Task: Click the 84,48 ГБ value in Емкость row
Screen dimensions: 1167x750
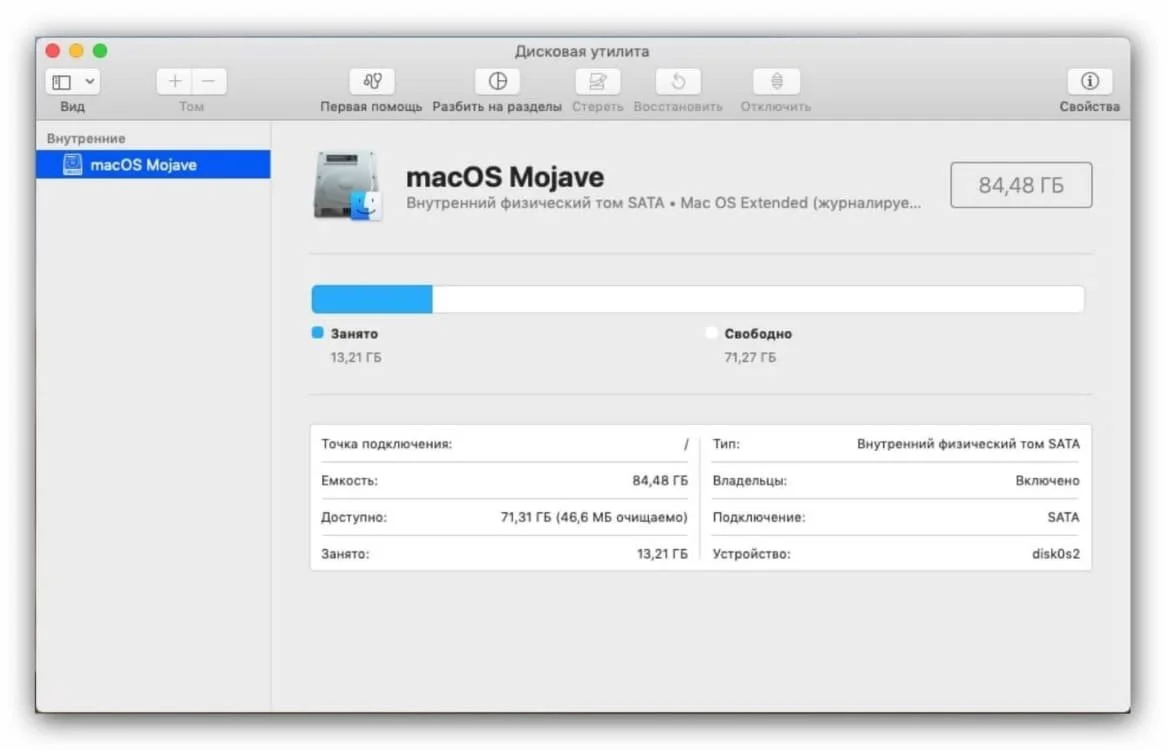Action: [x=660, y=481]
